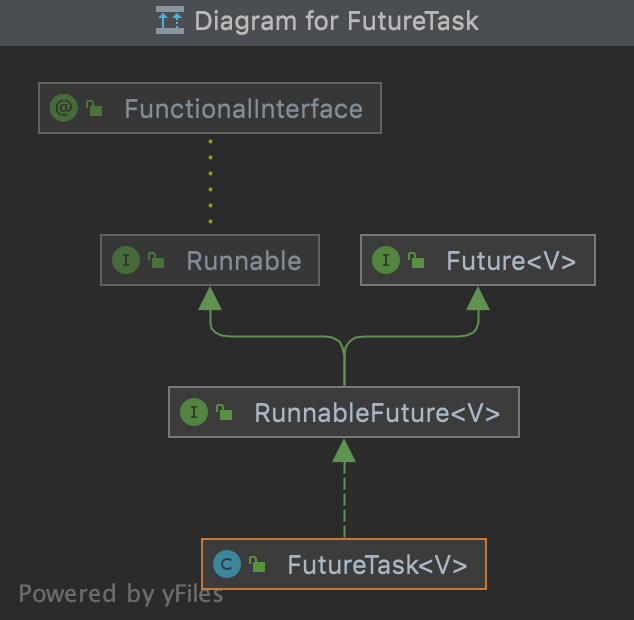This screenshot has width=634, height=620.
Task: Click the yellow dotted edge below FunctionalInterface
Action: [210, 180]
